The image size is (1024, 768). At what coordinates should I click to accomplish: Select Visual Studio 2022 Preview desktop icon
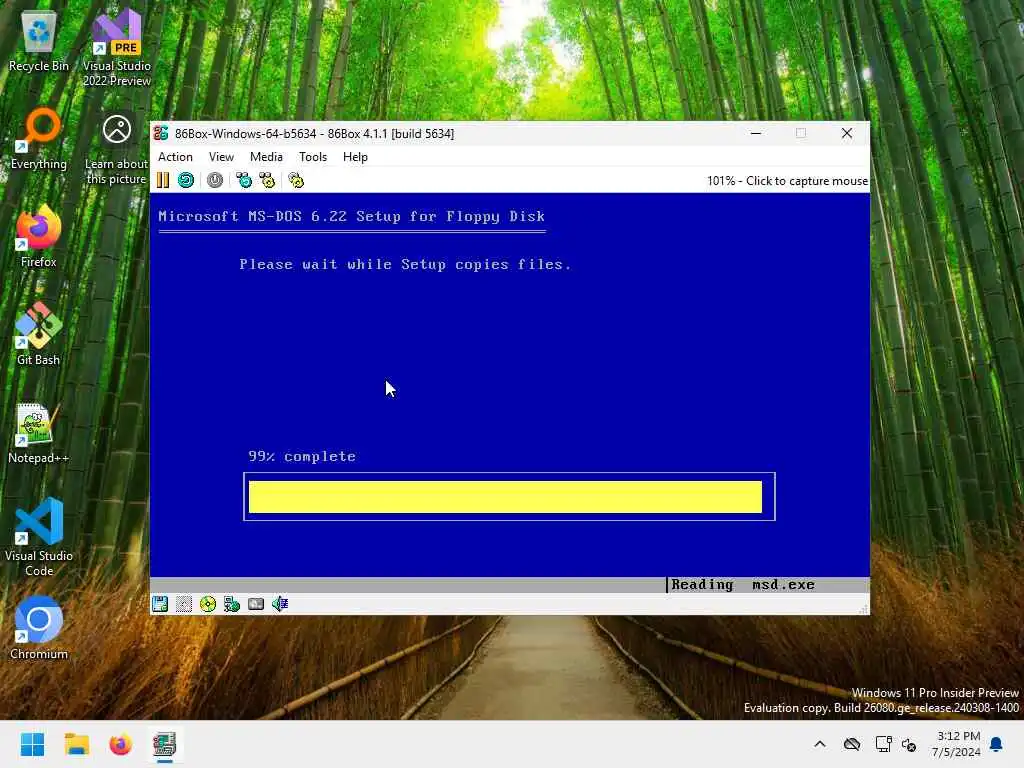tap(117, 48)
